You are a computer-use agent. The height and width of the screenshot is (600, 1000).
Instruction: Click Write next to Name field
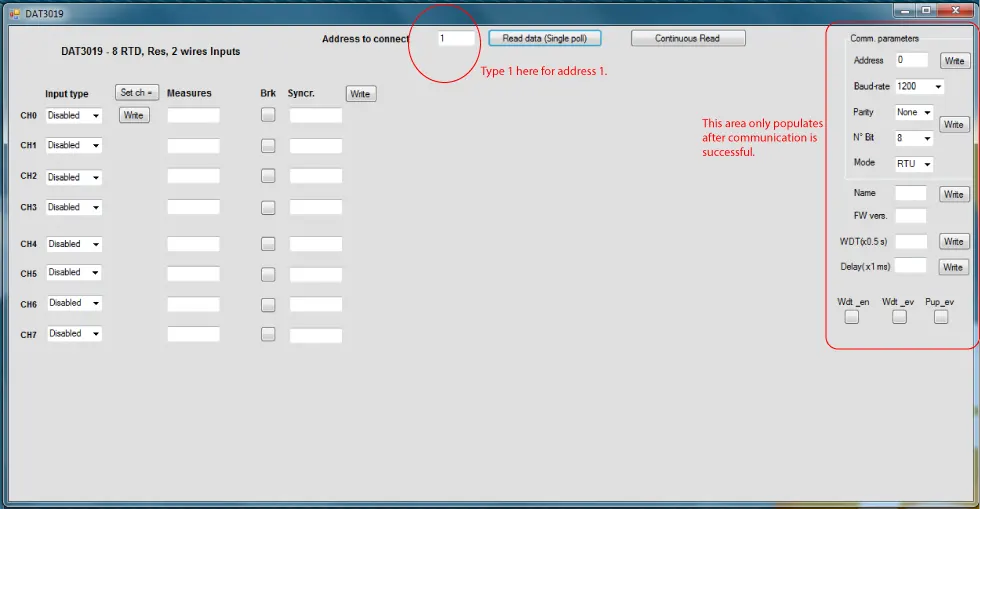click(x=954, y=194)
